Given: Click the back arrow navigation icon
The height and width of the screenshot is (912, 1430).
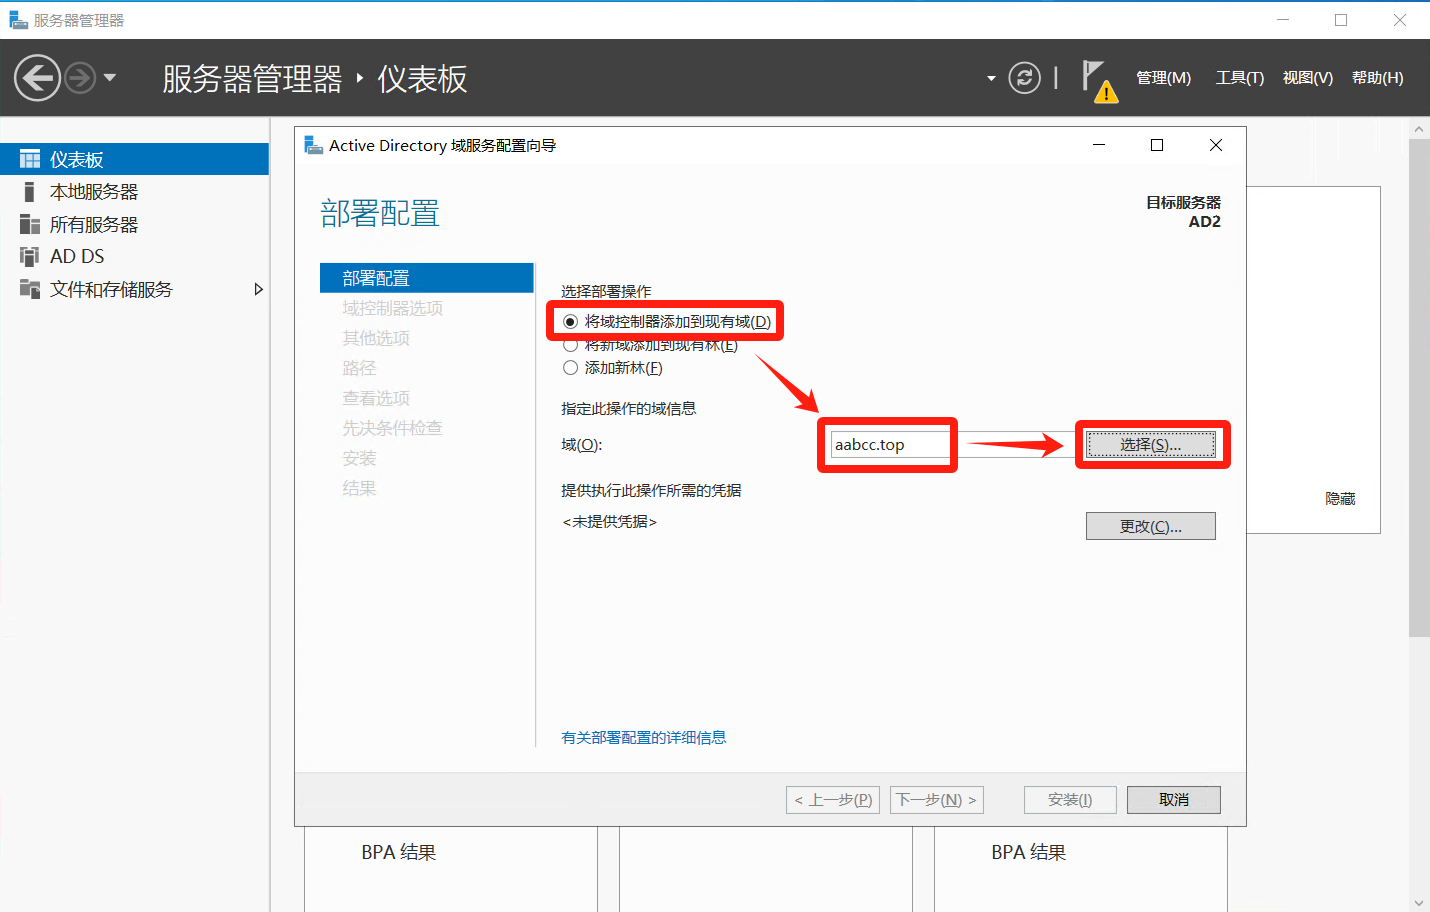Looking at the screenshot, I should point(38,78).
